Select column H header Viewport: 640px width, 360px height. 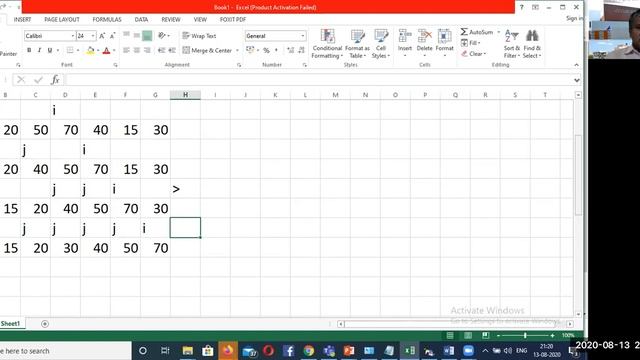(x=185, y=95)
